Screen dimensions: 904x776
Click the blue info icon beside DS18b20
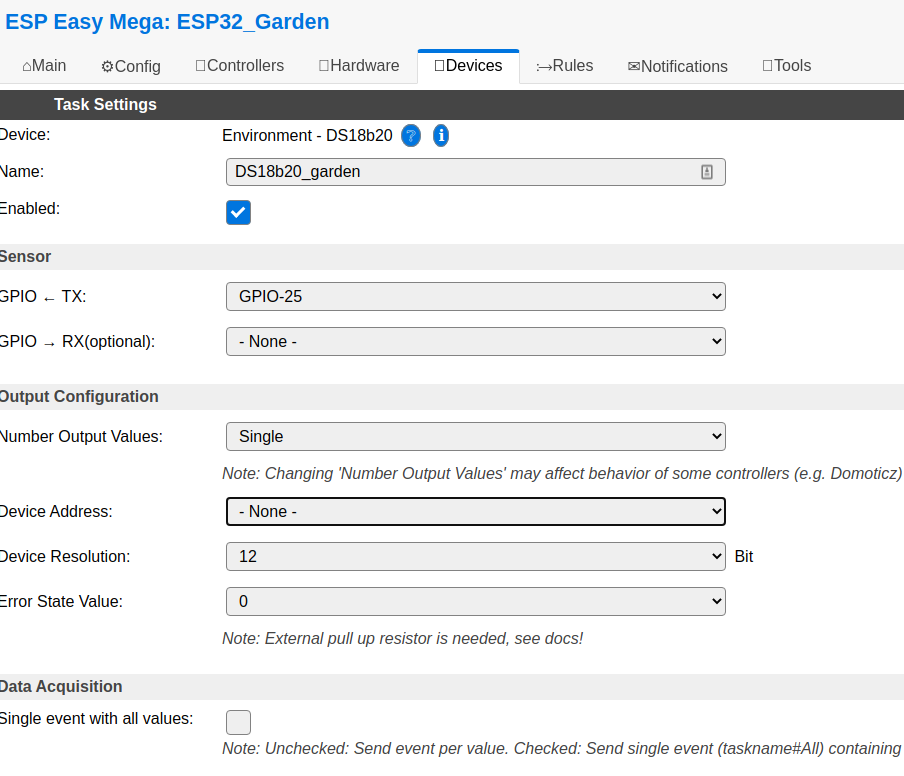(x=440, y=135)
